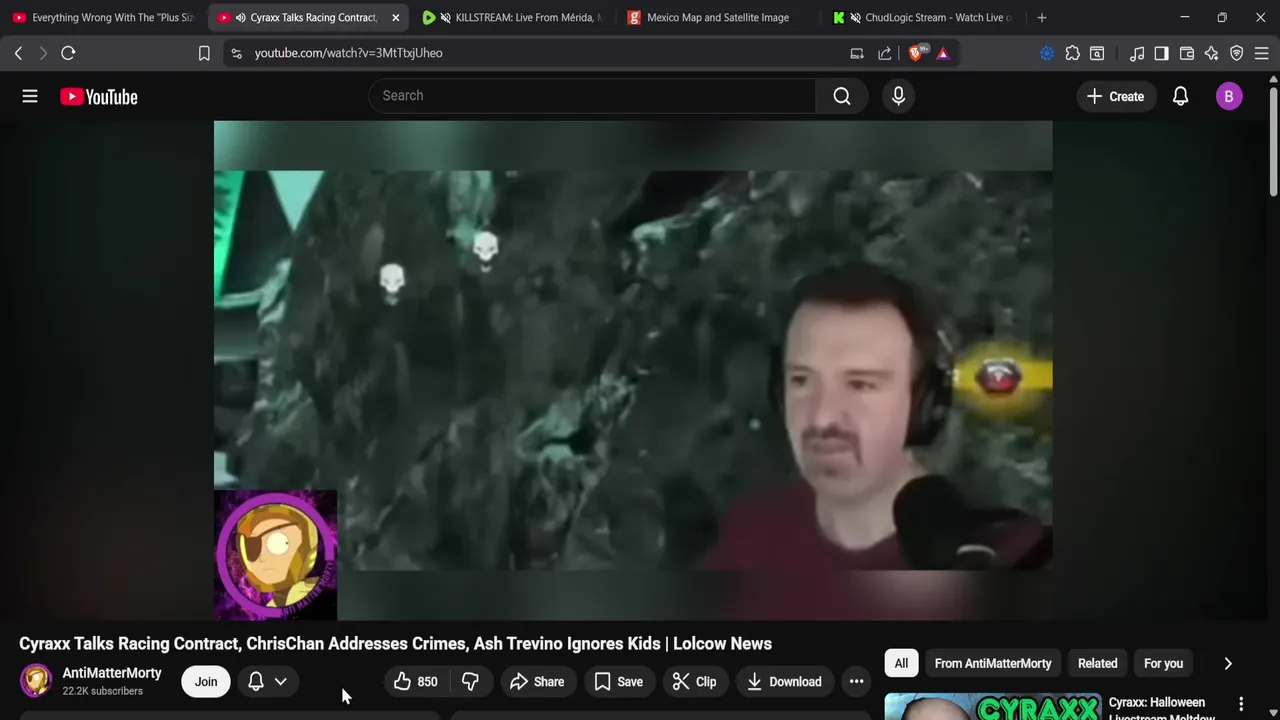Open Leo AI sparkle icon
This screenshot has width=1280, height=720.
pos(1212,53)
